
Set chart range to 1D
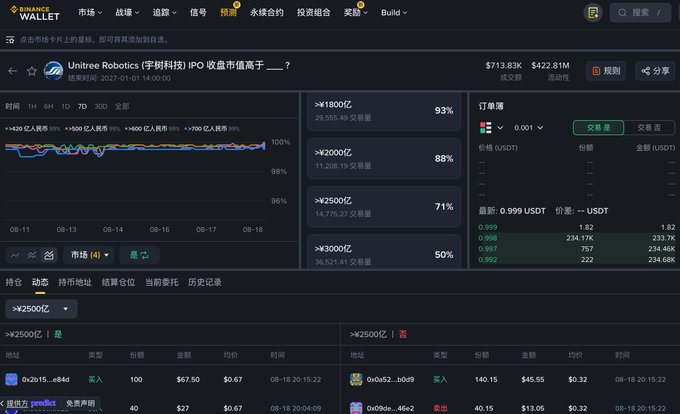coord(65,106)
